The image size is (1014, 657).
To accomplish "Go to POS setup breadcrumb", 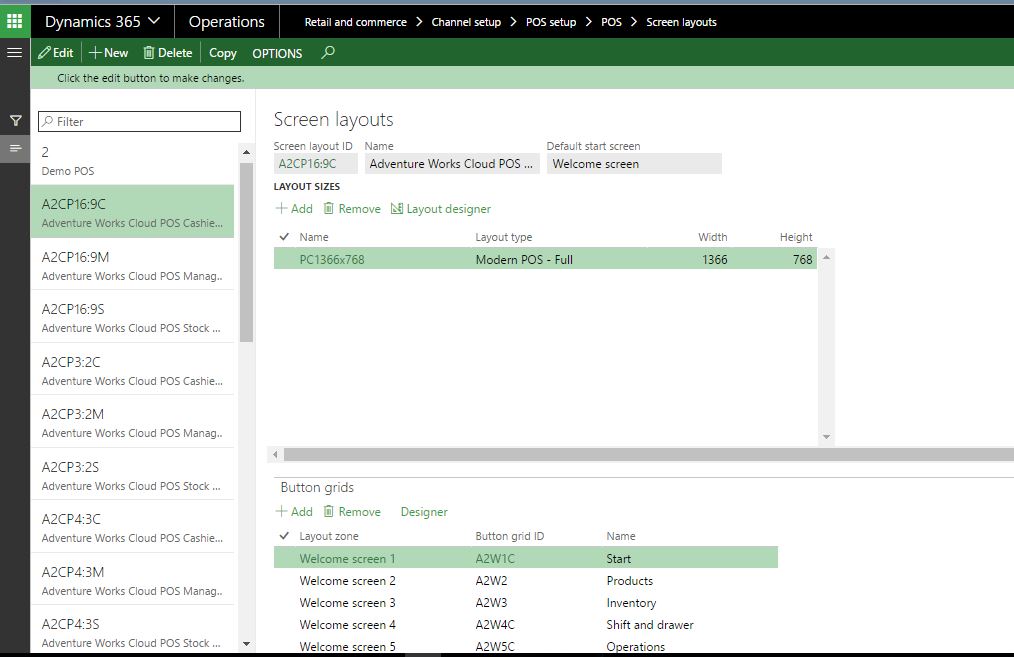I will tap(551, 22).
